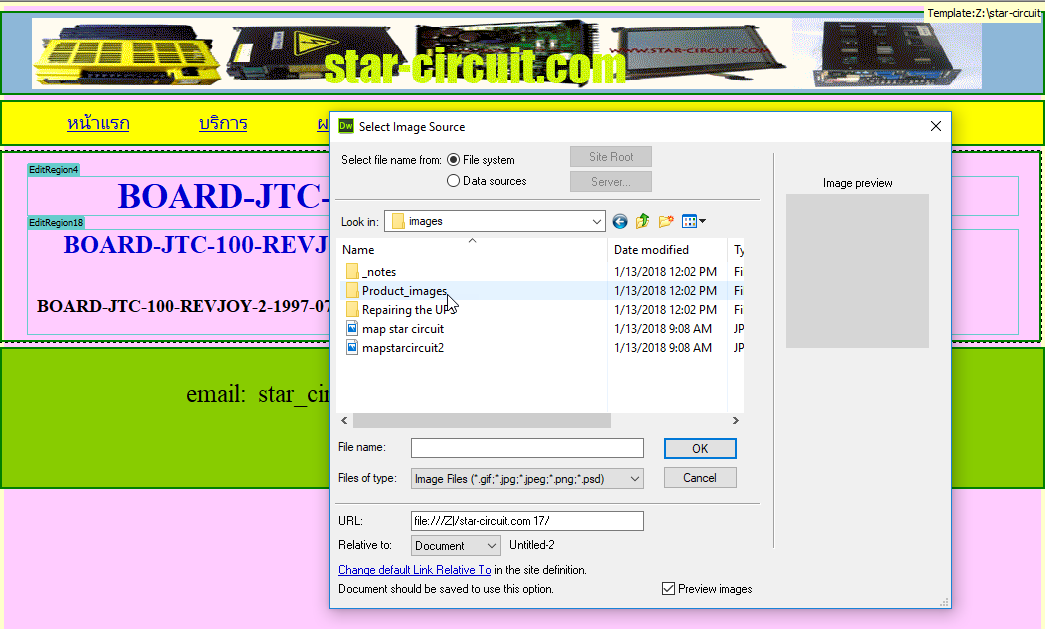This screenshot has height=629, width=1045.
Task: Click the disabled Server... button
Action: tap(610, 181)
